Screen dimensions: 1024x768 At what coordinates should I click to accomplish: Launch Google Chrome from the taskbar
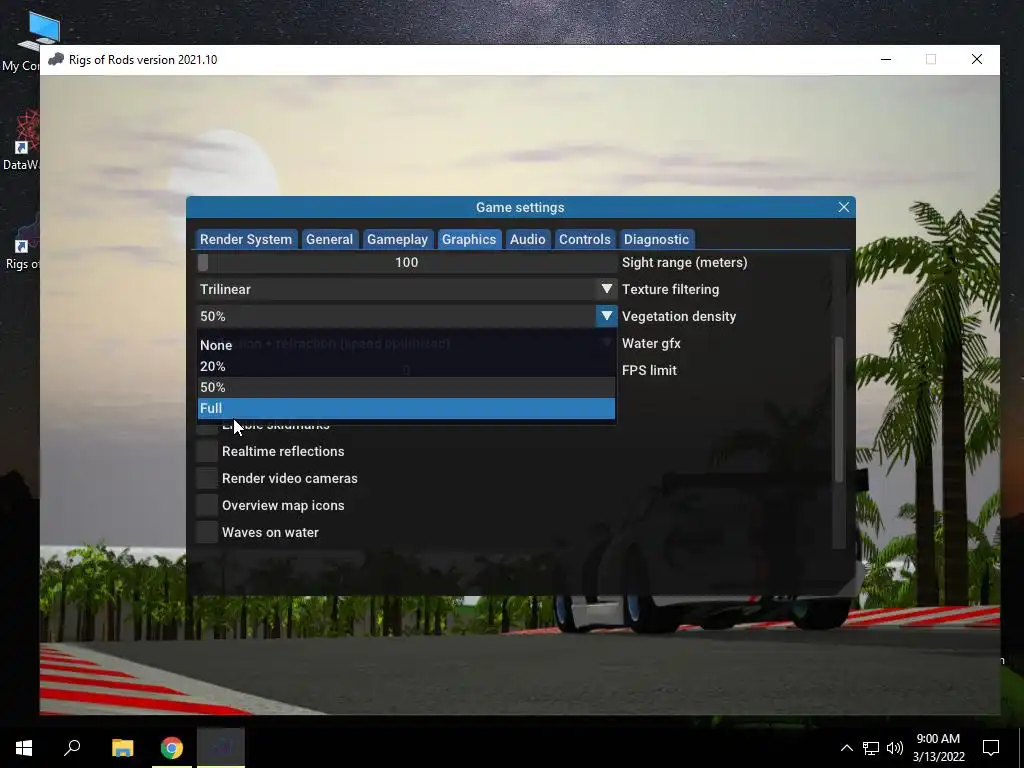[172, 748]
